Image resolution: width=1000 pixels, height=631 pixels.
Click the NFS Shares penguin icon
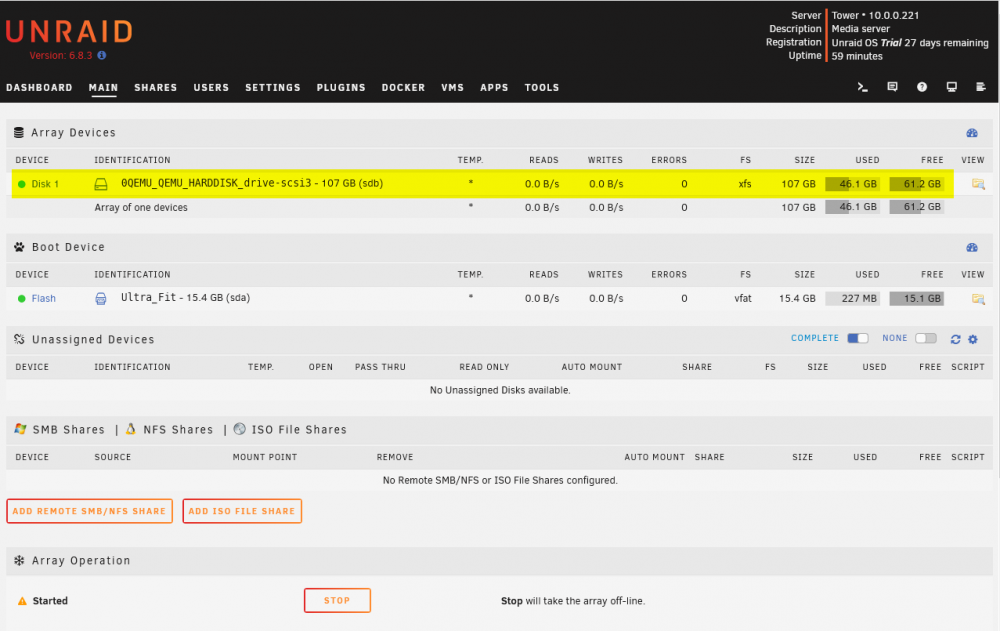(131, 429)
